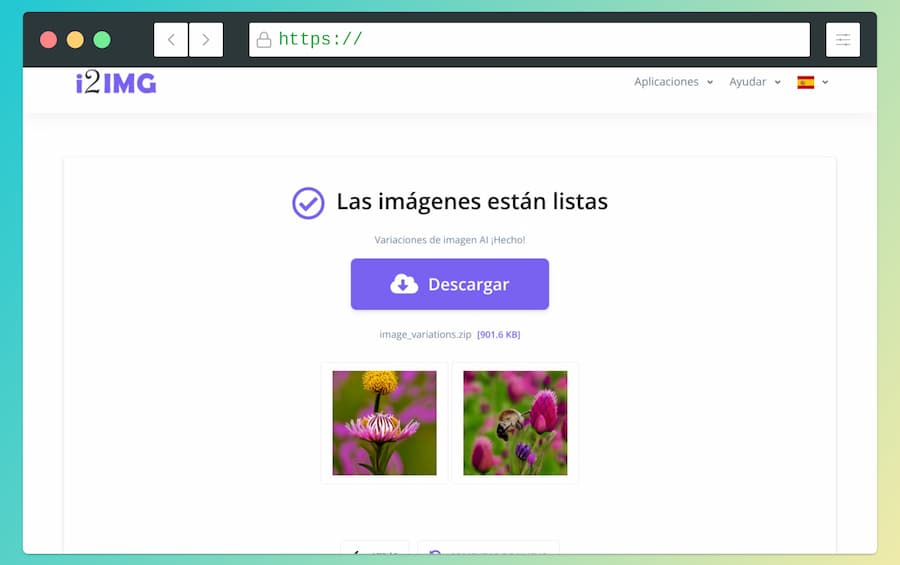Click the image_variations.zip file name
The image size is (900, 565).
pyautogui.click(x=425, y=334)
